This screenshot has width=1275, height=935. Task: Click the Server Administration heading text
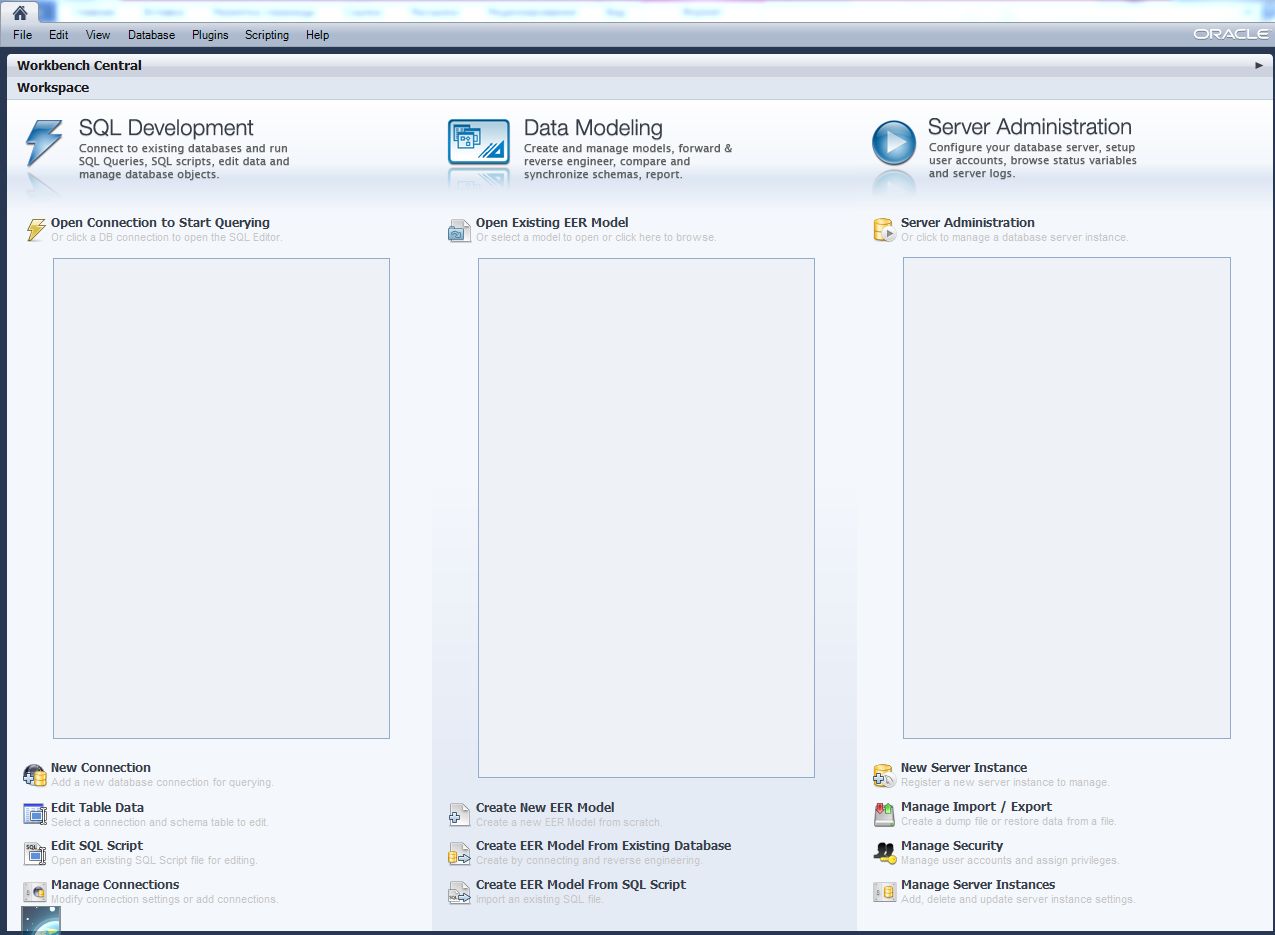(x=1030, y=127)
